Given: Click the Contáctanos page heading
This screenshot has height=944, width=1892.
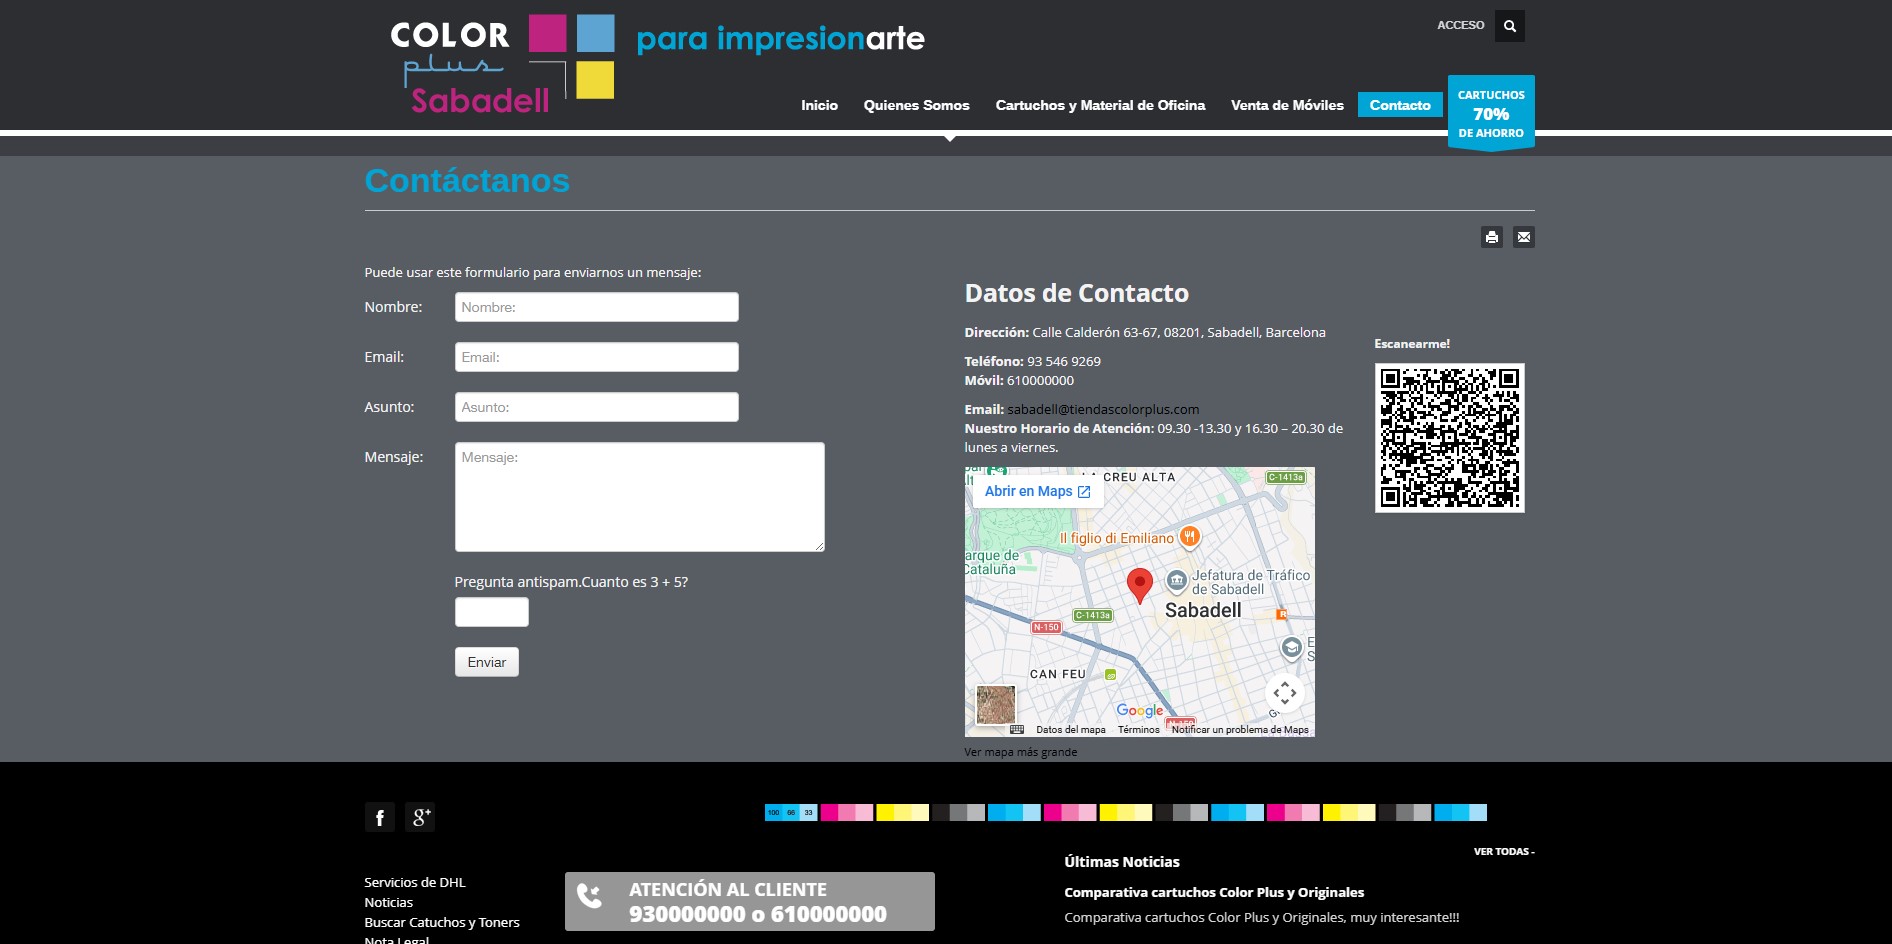Looking at the screenshot, I should click(467, 180).
